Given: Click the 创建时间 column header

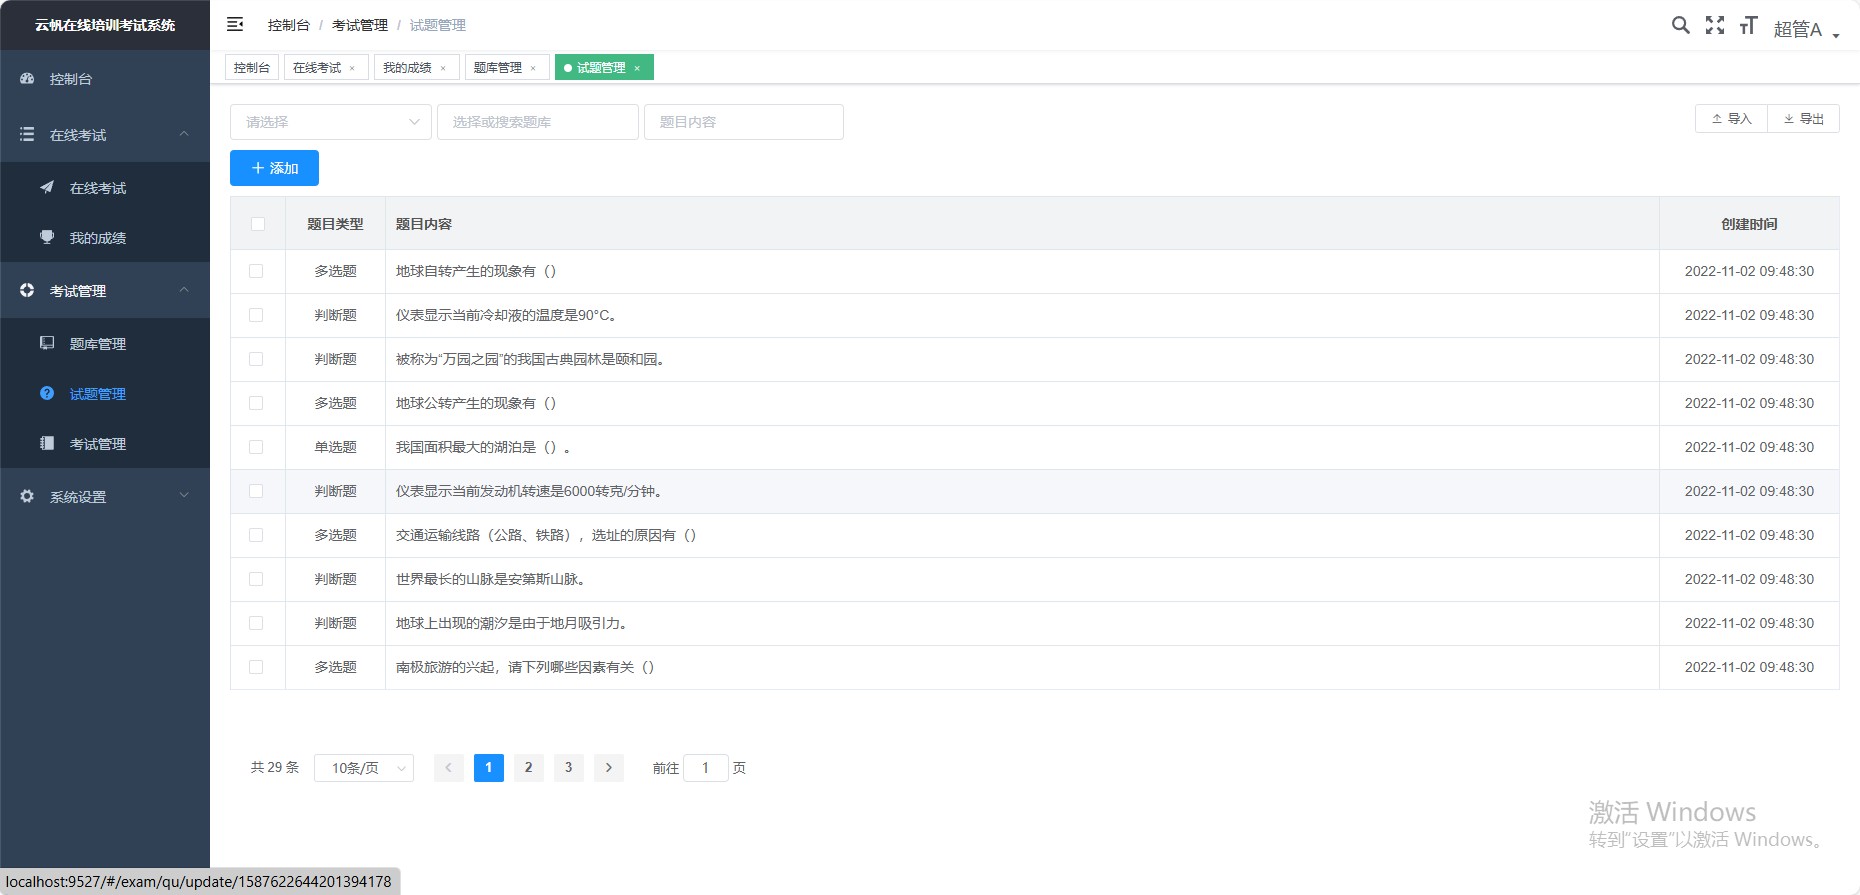Looking at the screenshot, I should click(x=1749, y=224).
